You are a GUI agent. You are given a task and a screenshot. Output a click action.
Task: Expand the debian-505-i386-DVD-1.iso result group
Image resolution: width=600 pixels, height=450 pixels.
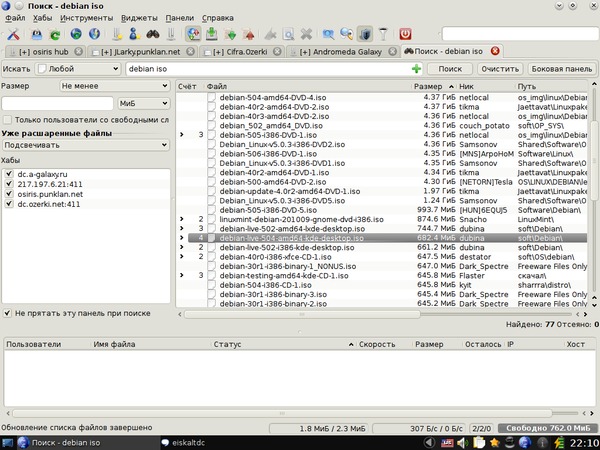181,133
